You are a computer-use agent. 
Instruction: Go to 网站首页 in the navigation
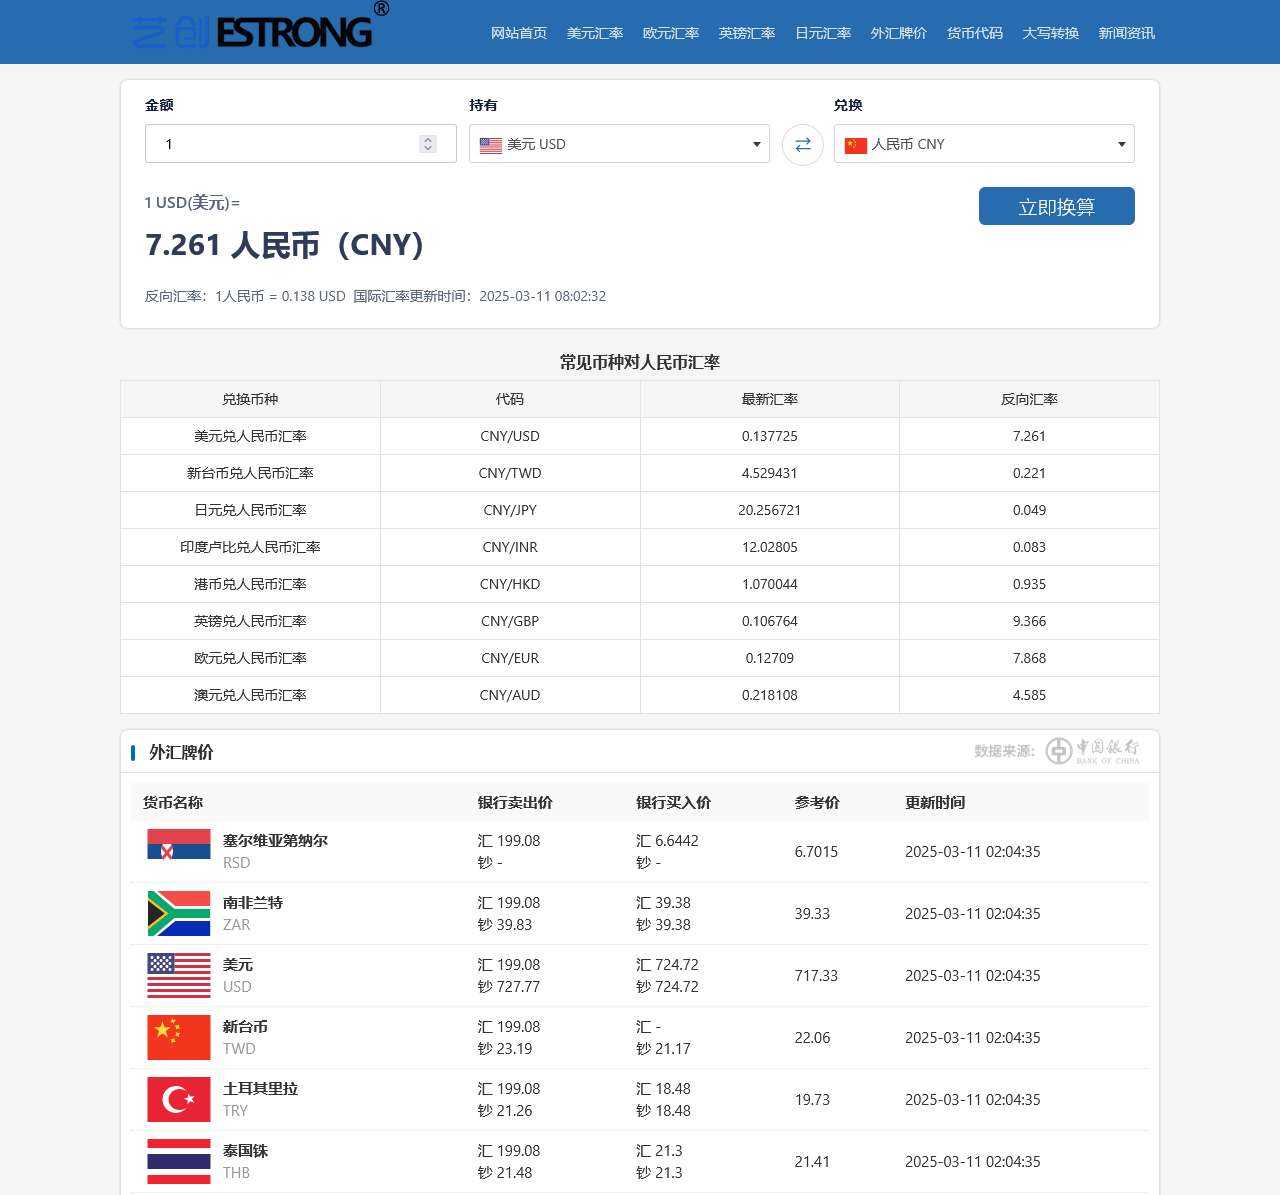519,33
